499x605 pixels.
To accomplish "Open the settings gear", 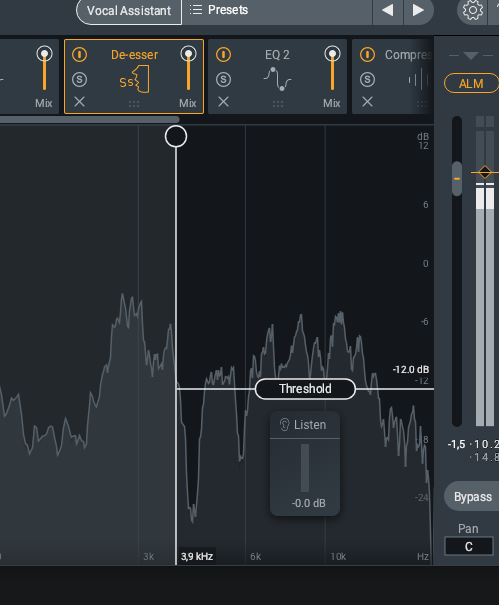I will pos(473,10).
